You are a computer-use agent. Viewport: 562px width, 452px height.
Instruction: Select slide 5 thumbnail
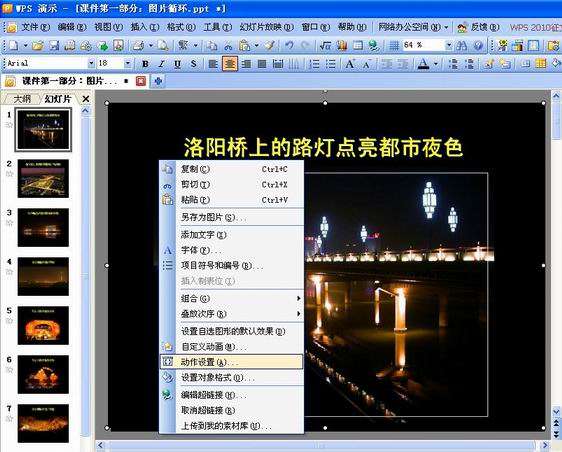(43, 325)
